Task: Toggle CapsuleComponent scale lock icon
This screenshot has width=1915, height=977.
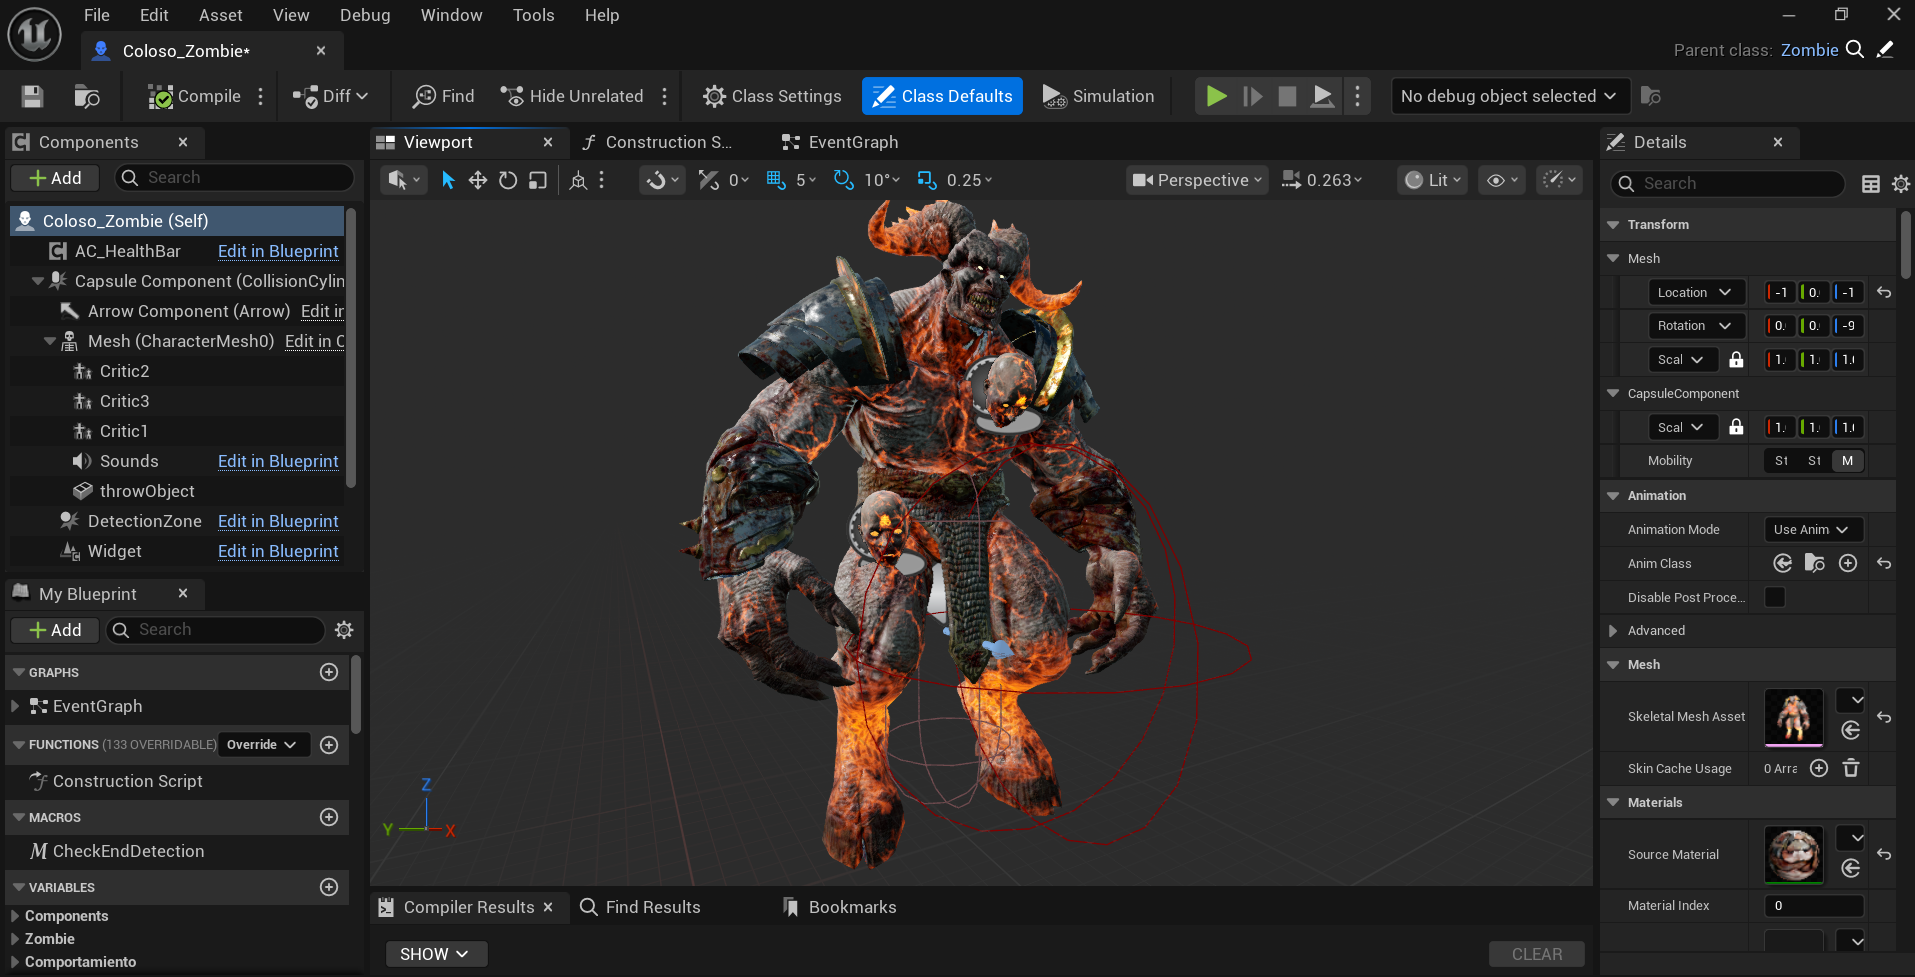Action: tap(1736, 427)
